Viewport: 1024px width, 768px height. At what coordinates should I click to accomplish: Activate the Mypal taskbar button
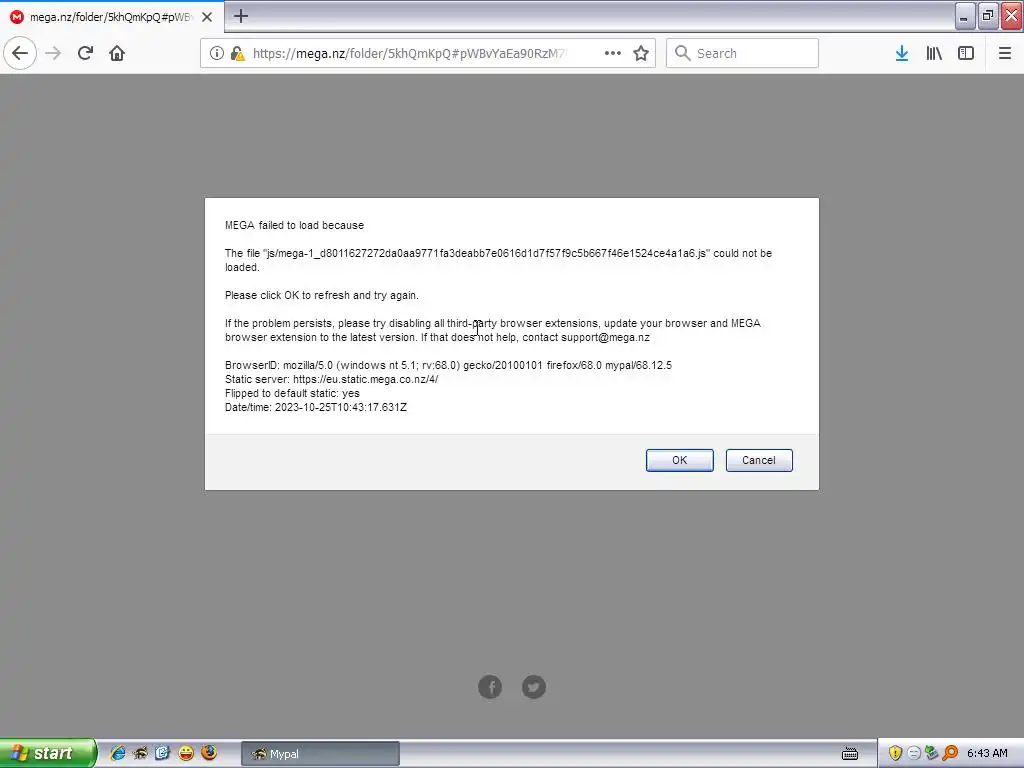point(320,754)
